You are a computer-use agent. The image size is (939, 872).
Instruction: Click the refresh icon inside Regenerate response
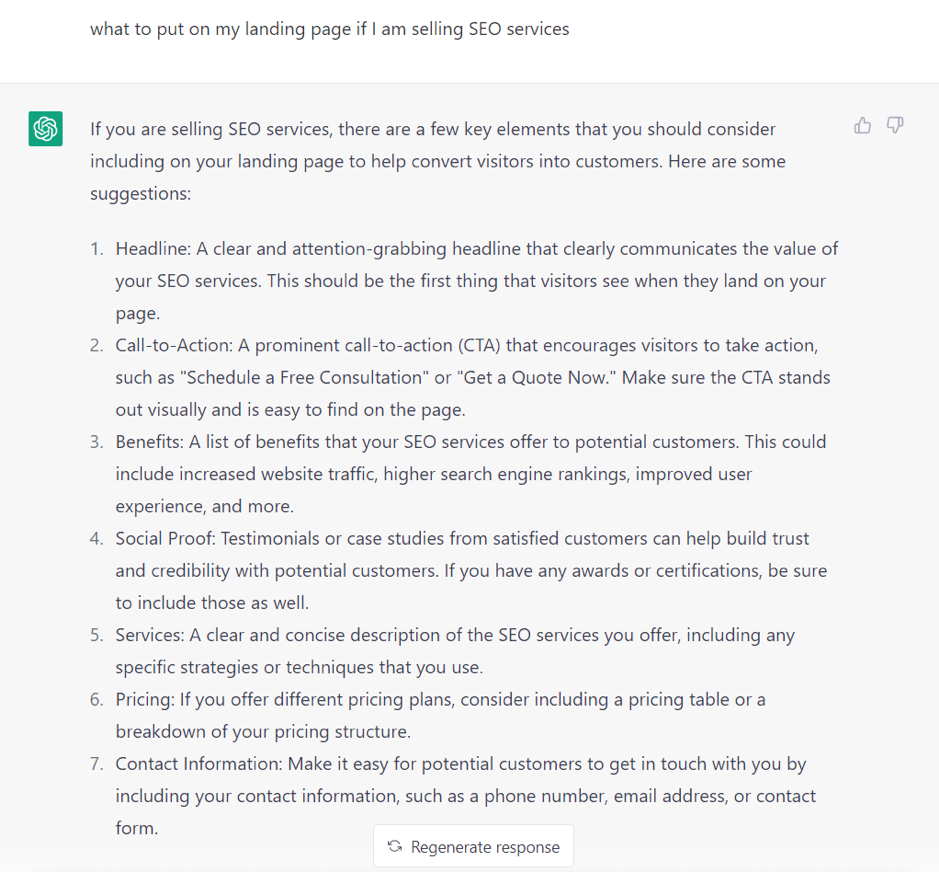(x=395, y=846)
